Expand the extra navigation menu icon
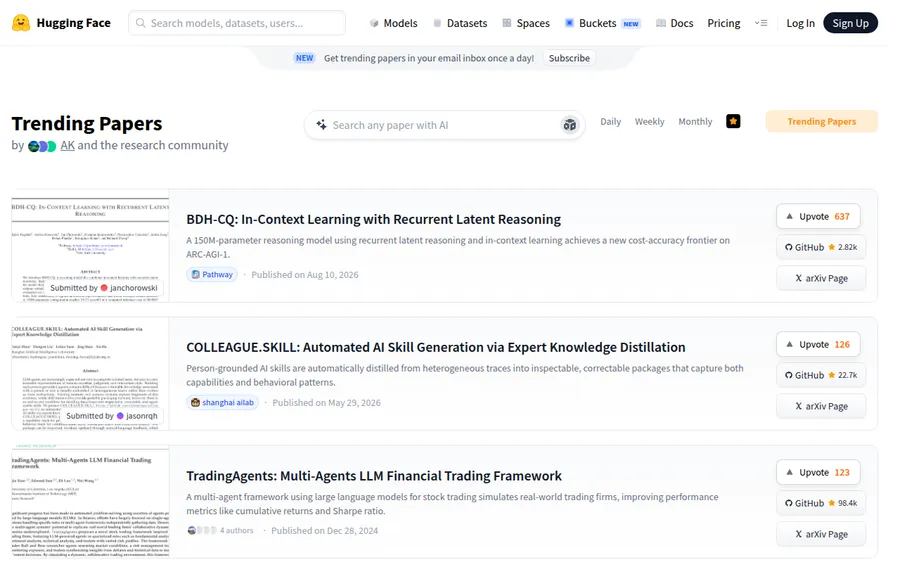This screenshot has width=900, height=563. point(761,23)
